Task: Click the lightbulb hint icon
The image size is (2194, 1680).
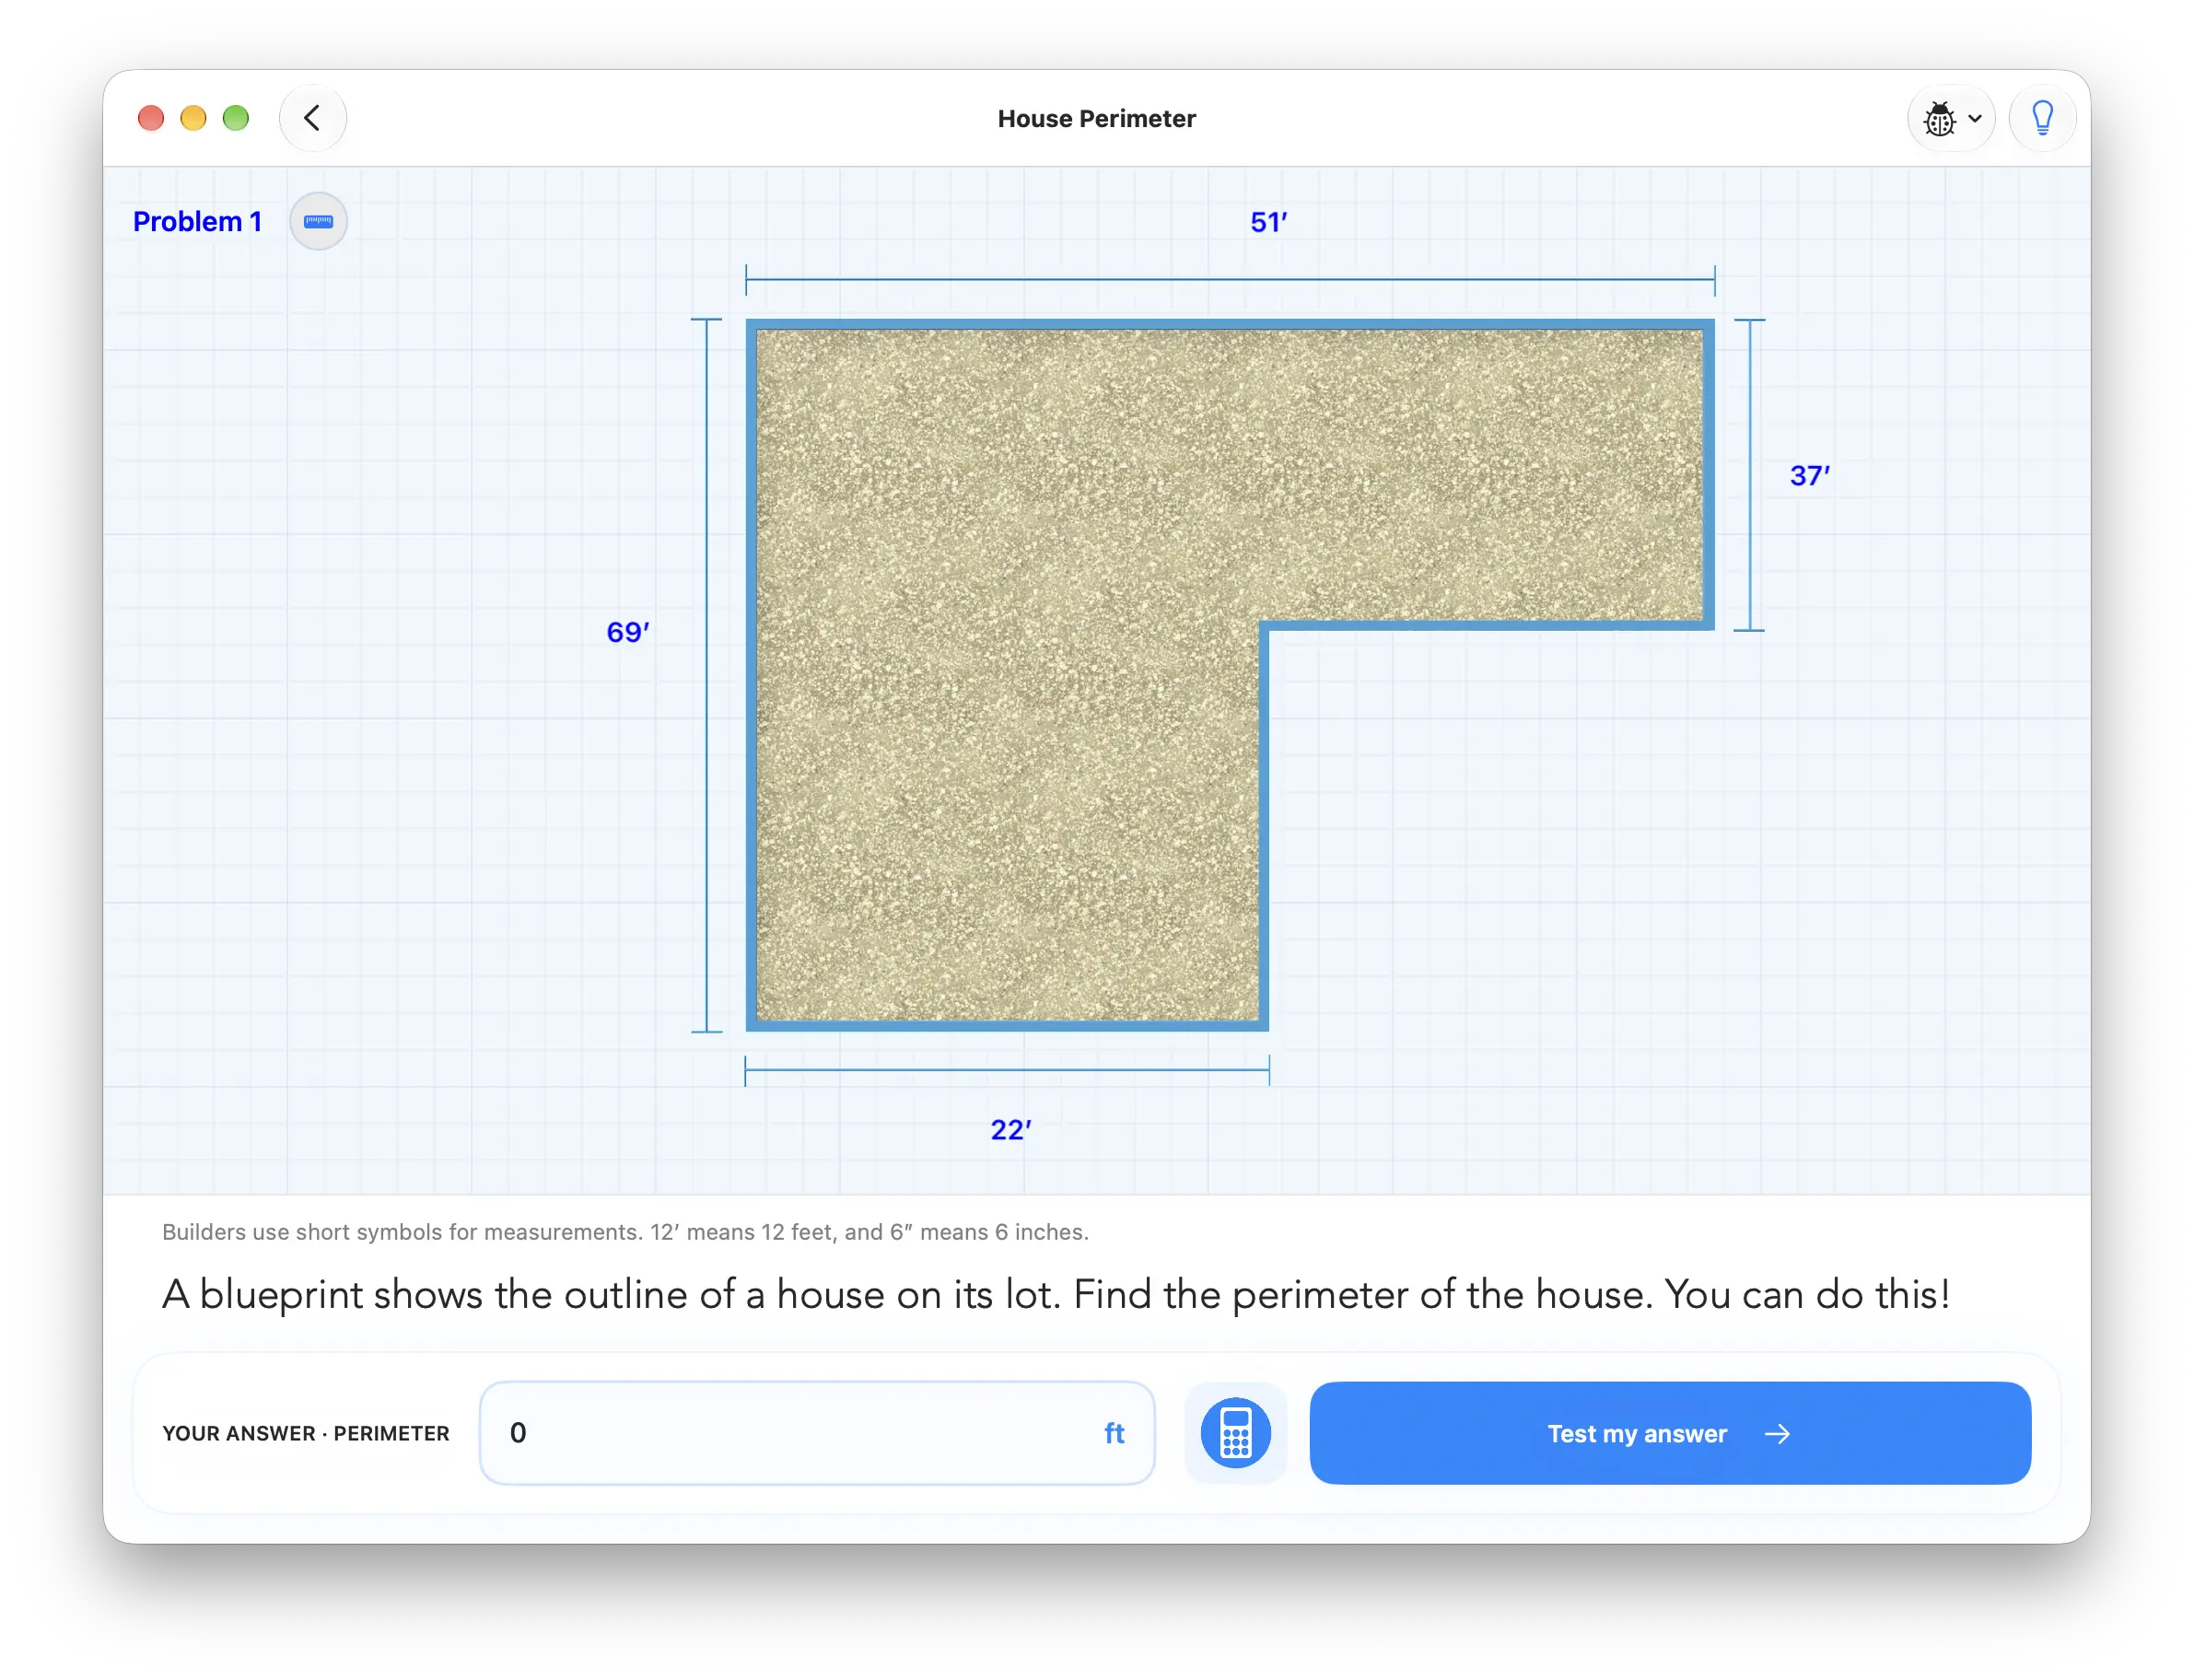Action: coord(2042,118)
